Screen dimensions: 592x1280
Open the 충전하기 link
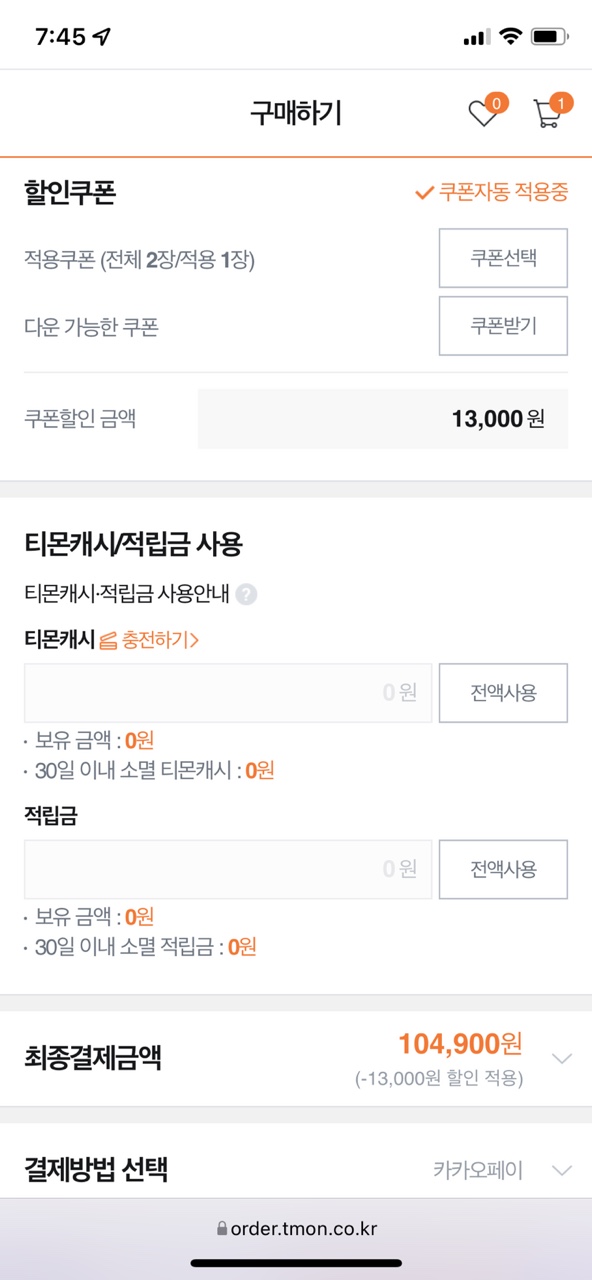[x=160, y=640]
